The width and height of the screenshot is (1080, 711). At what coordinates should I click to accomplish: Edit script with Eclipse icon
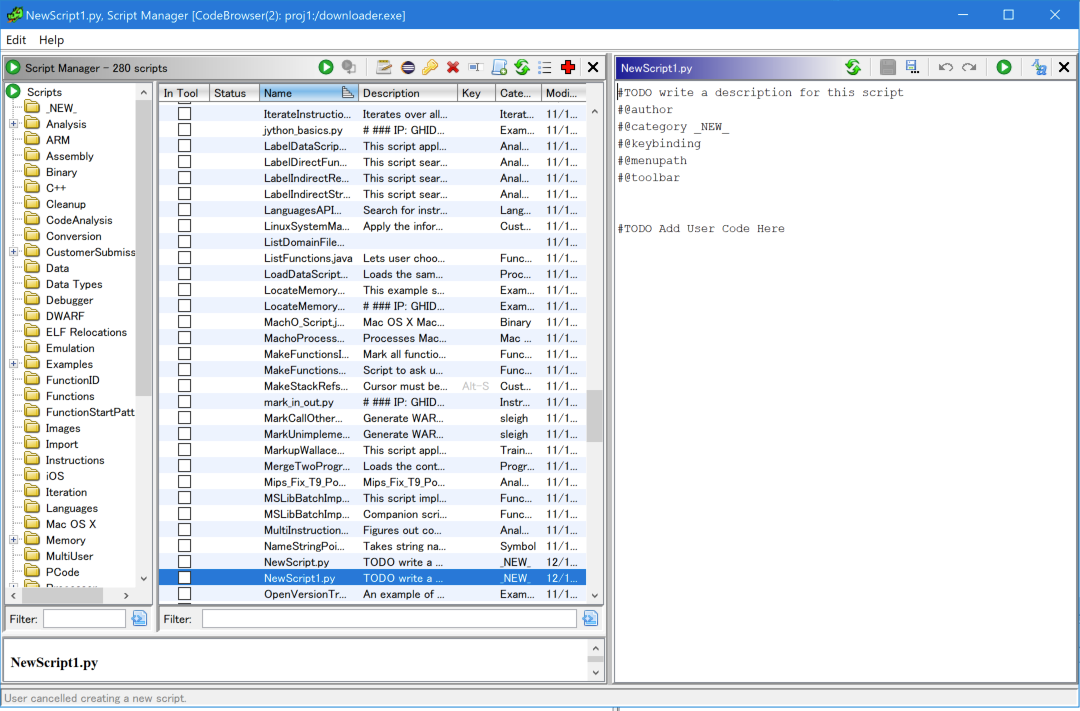pos(408,67)
